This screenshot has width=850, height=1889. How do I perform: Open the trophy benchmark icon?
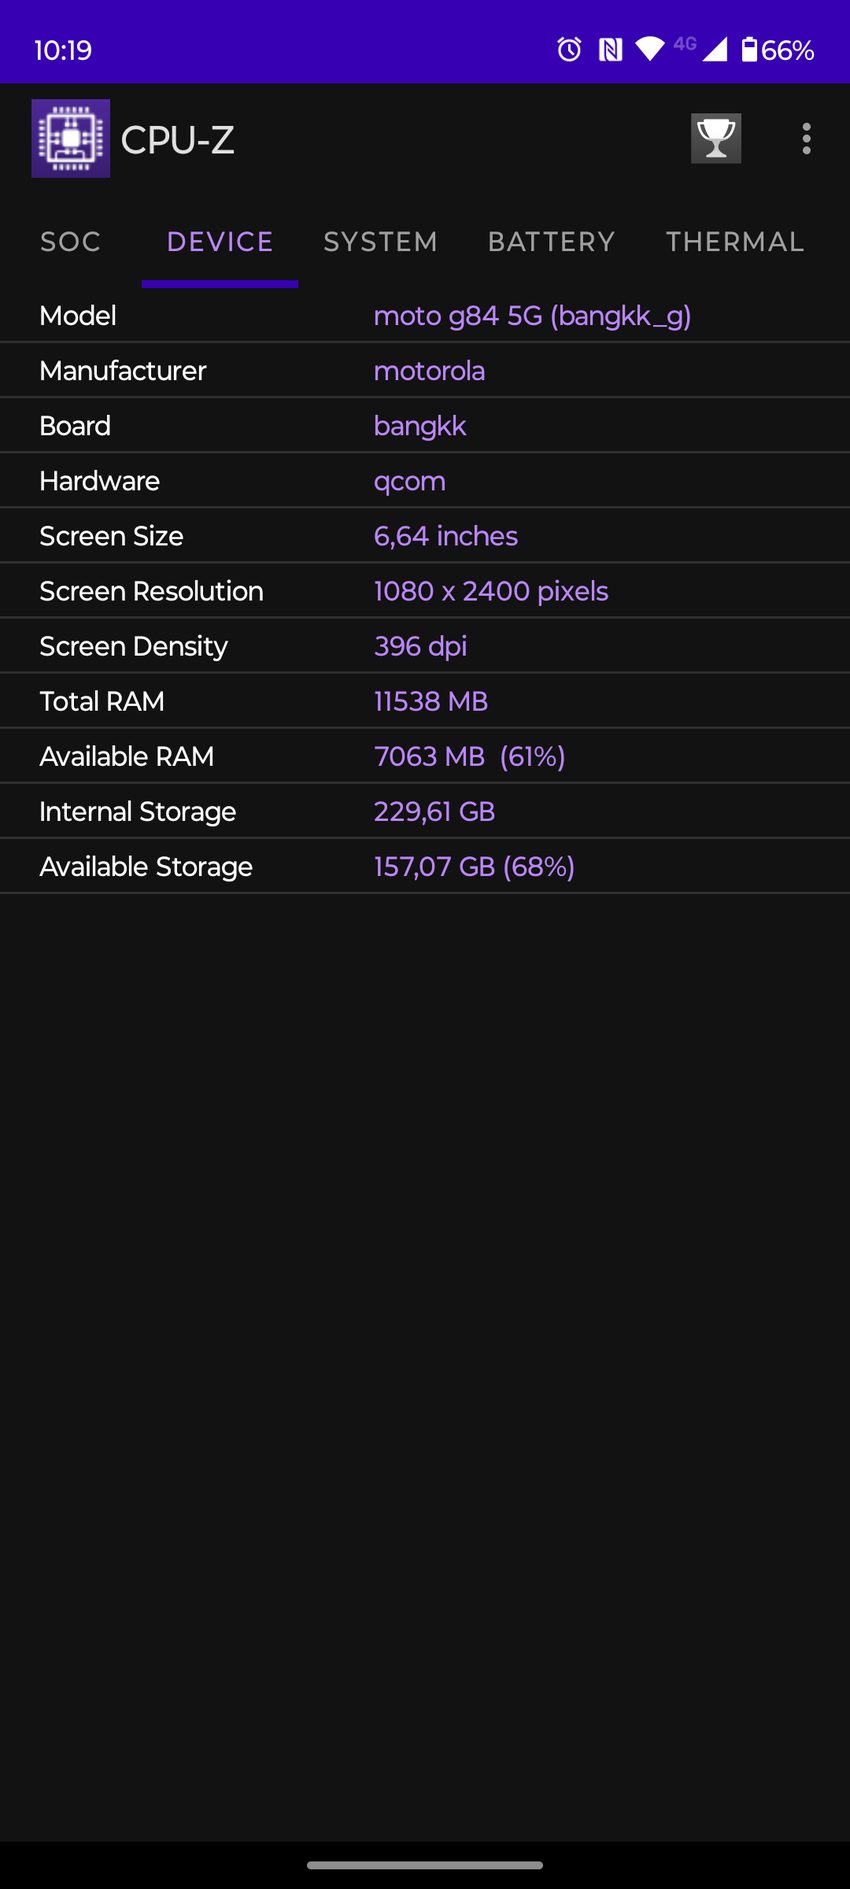tap(716, 139)
